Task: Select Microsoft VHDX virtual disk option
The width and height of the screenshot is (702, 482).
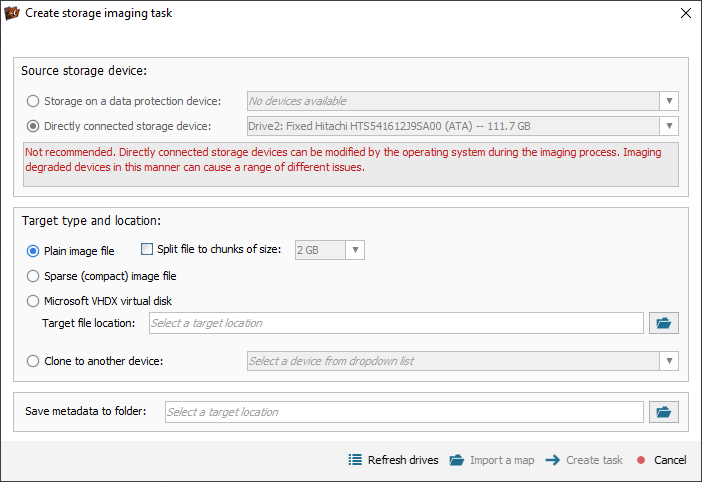Action: pos(33,301)
